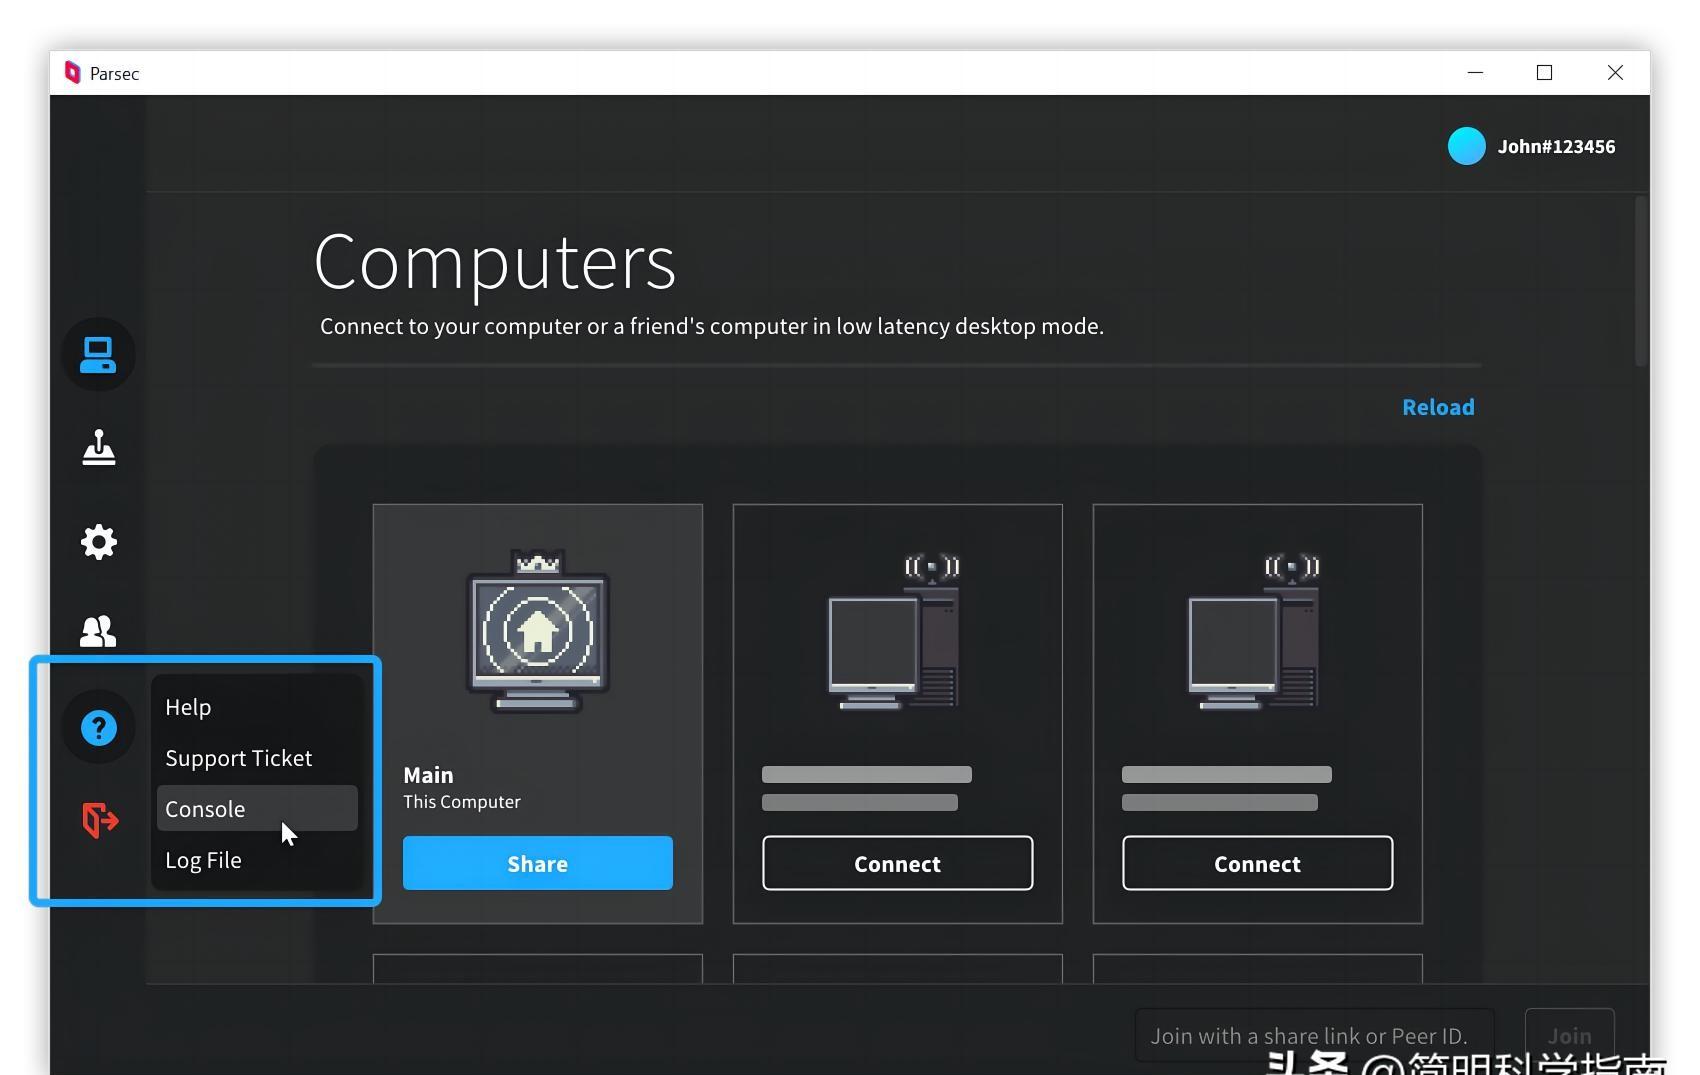The height and width of the screenshot is (1075, 1700).
Task: Click the blue account avatar circle
Action: point(1466,146)
